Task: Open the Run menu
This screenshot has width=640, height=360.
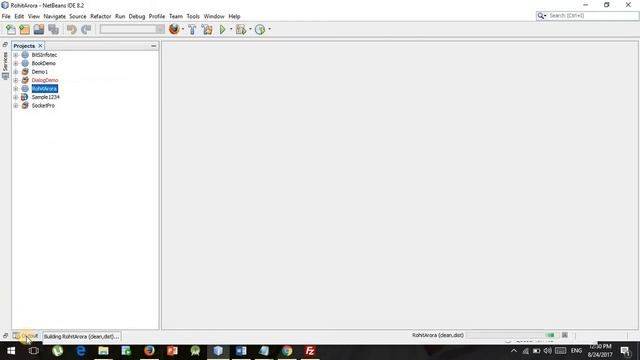Action: (120, 16)
